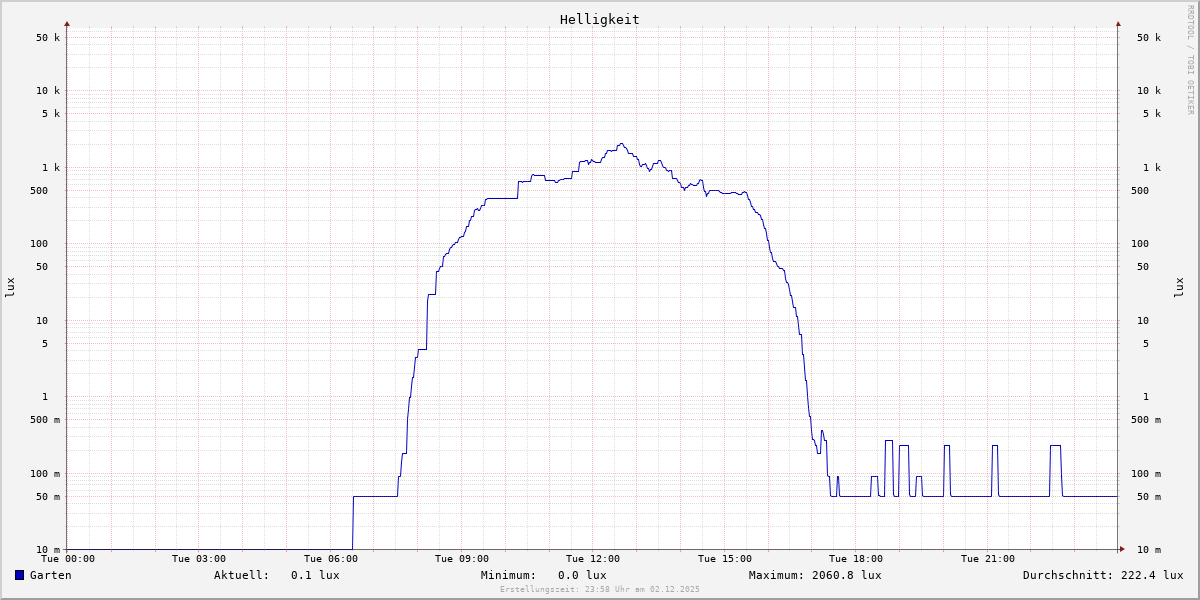
Task: Click the Tue 06:00 time axis label
Action: [330, 559]
